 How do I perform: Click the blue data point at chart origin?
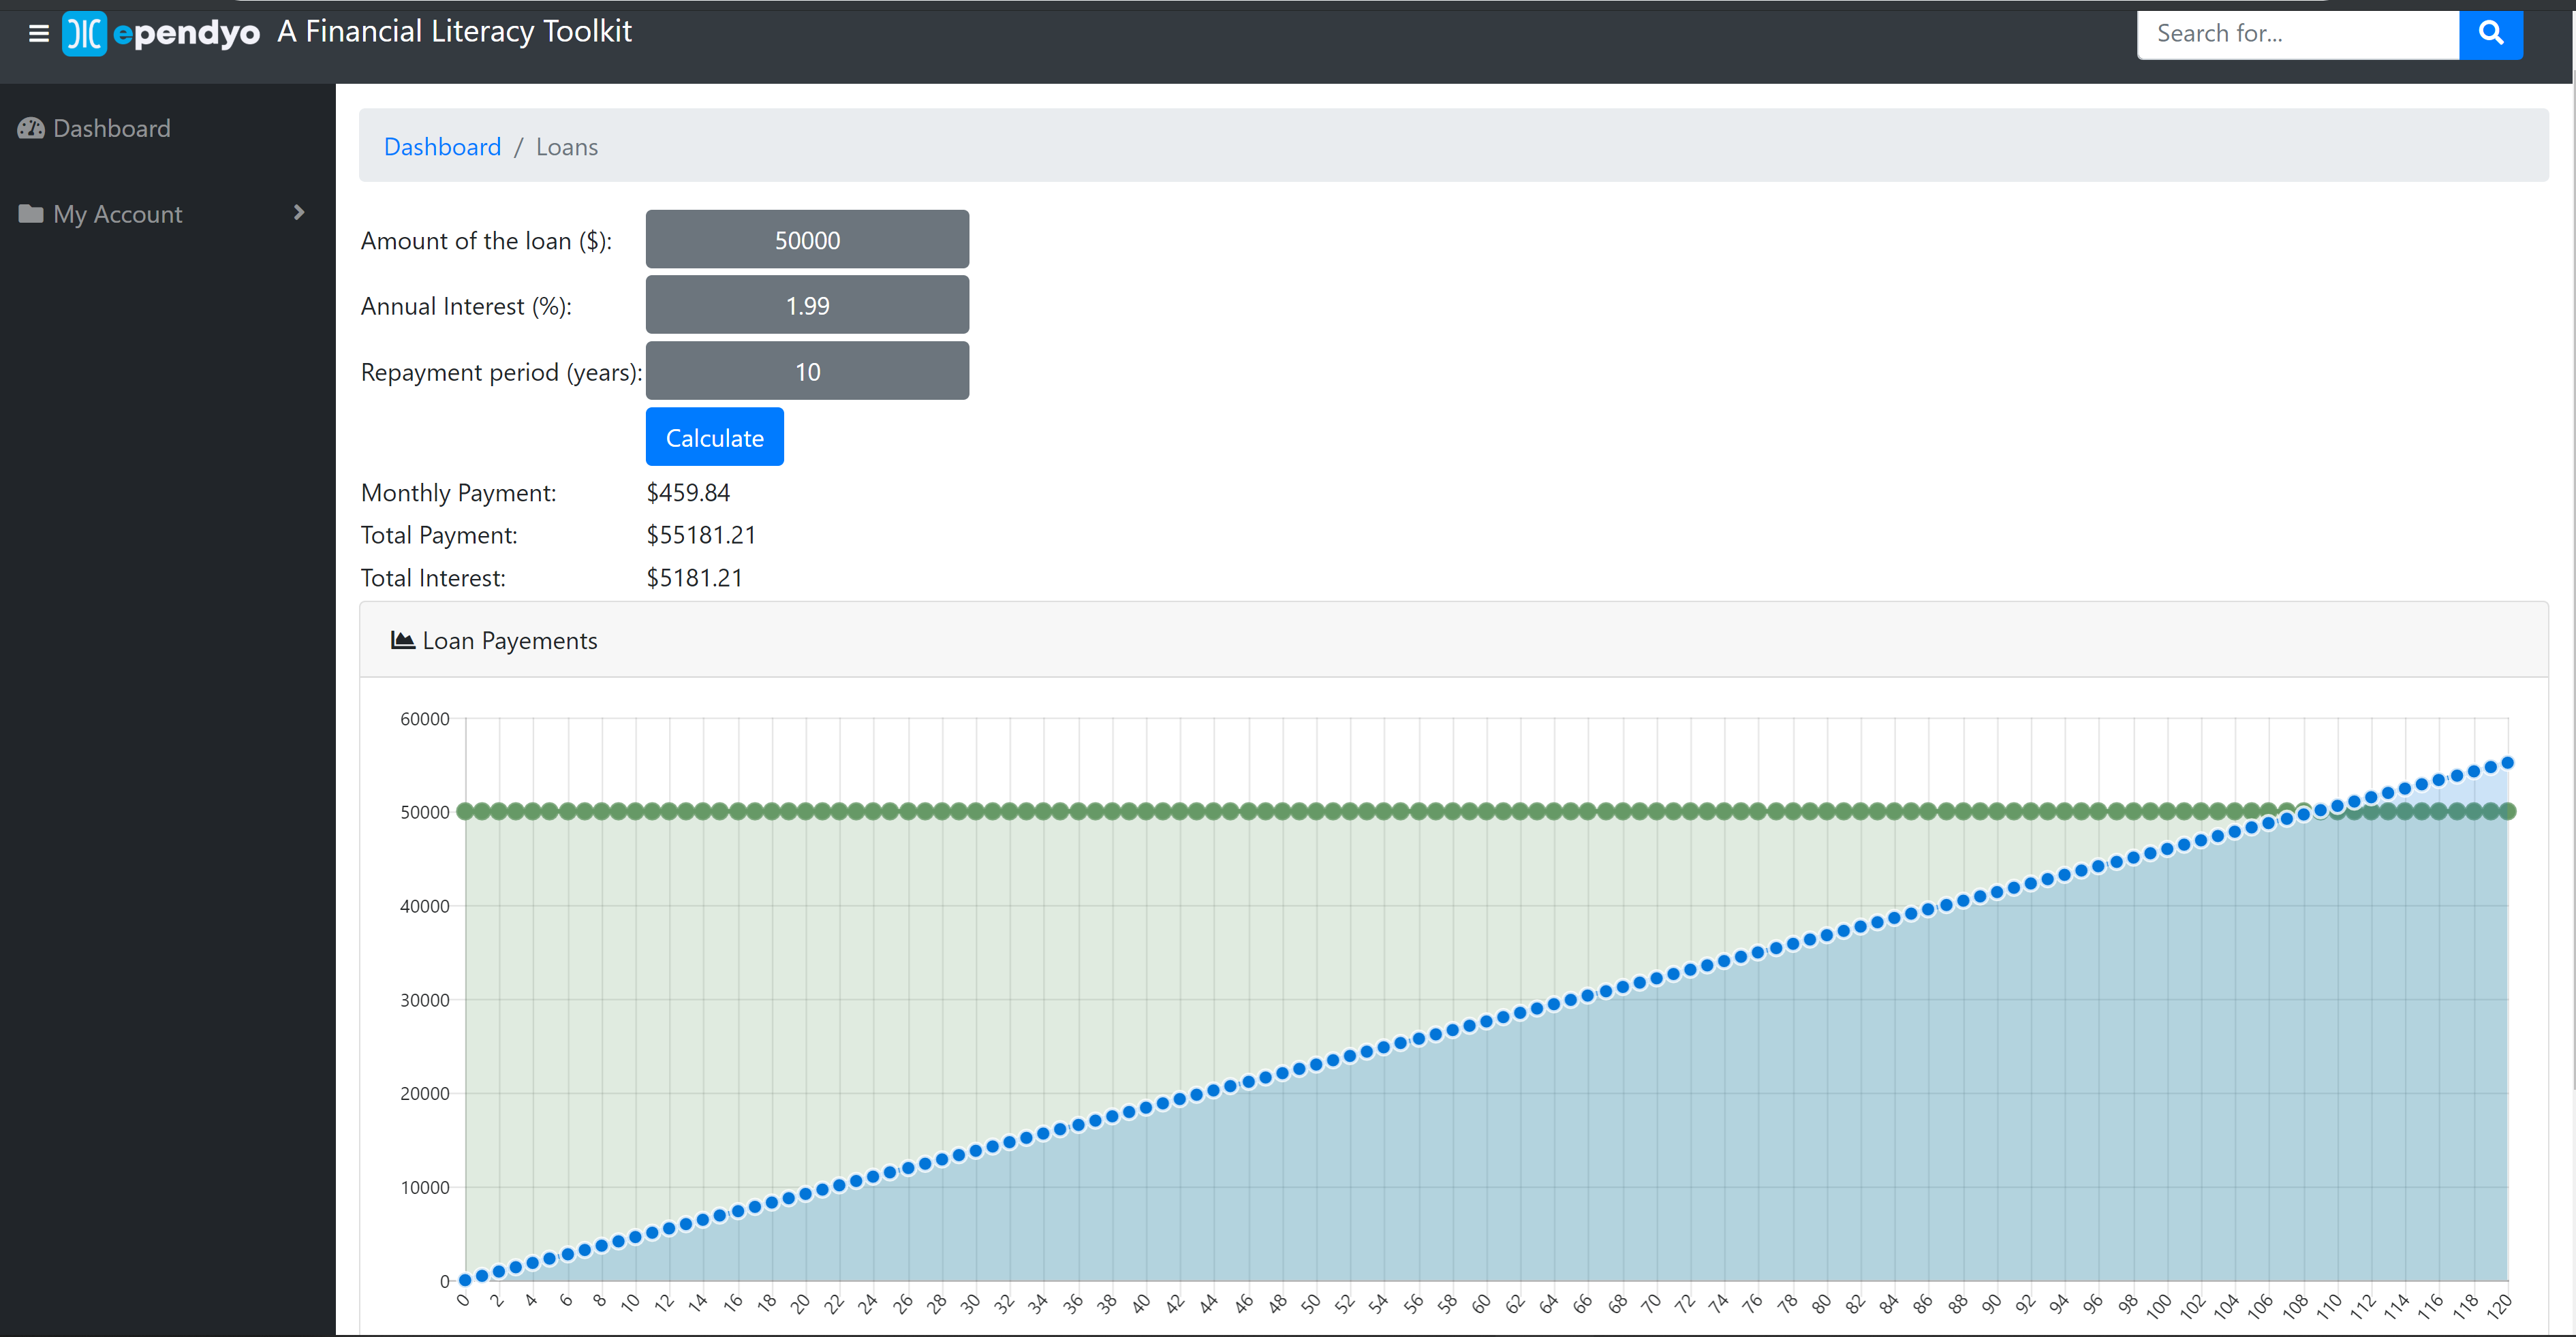tap(465, 1279)
